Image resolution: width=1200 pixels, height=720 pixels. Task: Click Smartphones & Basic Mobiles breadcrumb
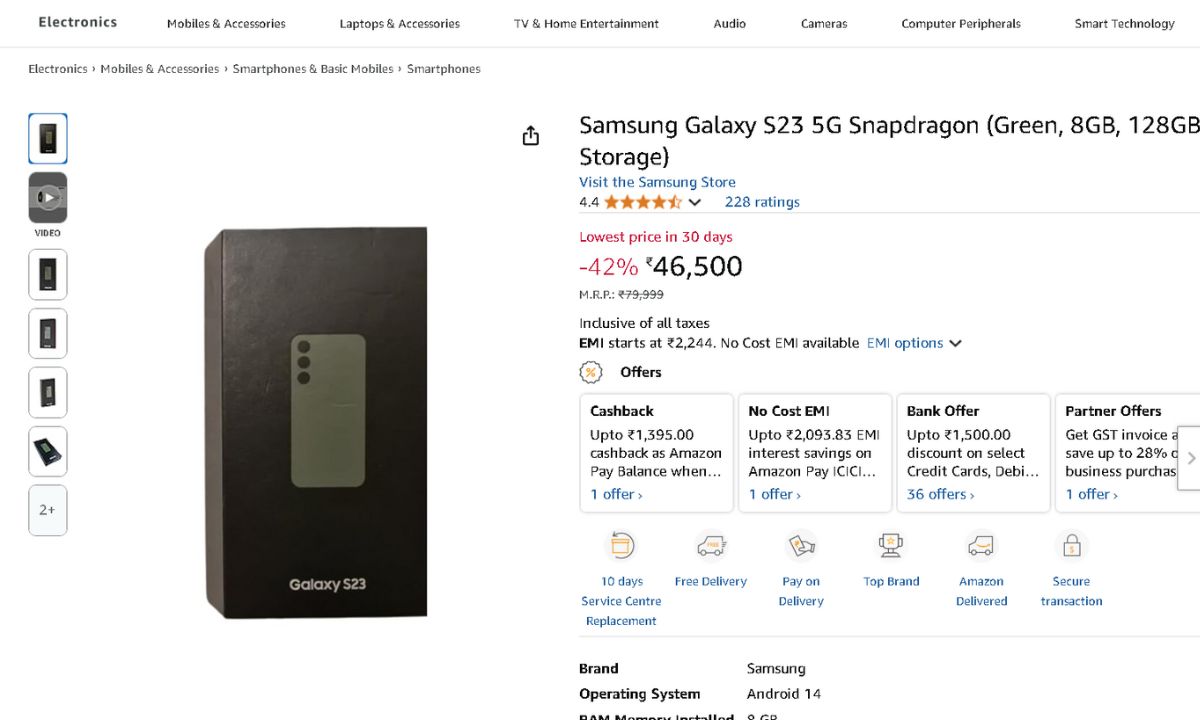click(x=313, y=69)
